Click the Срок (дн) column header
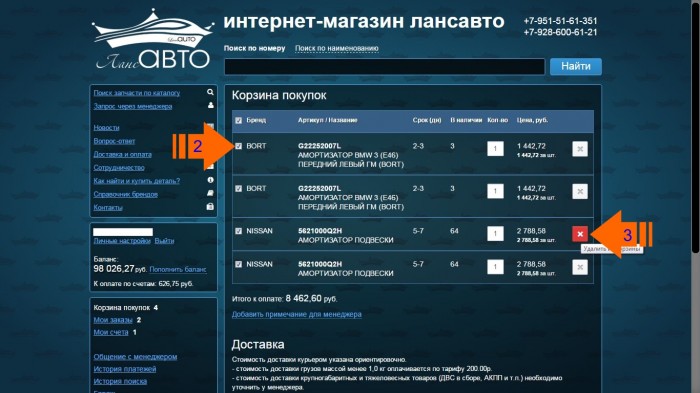Viewport: 700px width, 393px height. click(427, 120)
